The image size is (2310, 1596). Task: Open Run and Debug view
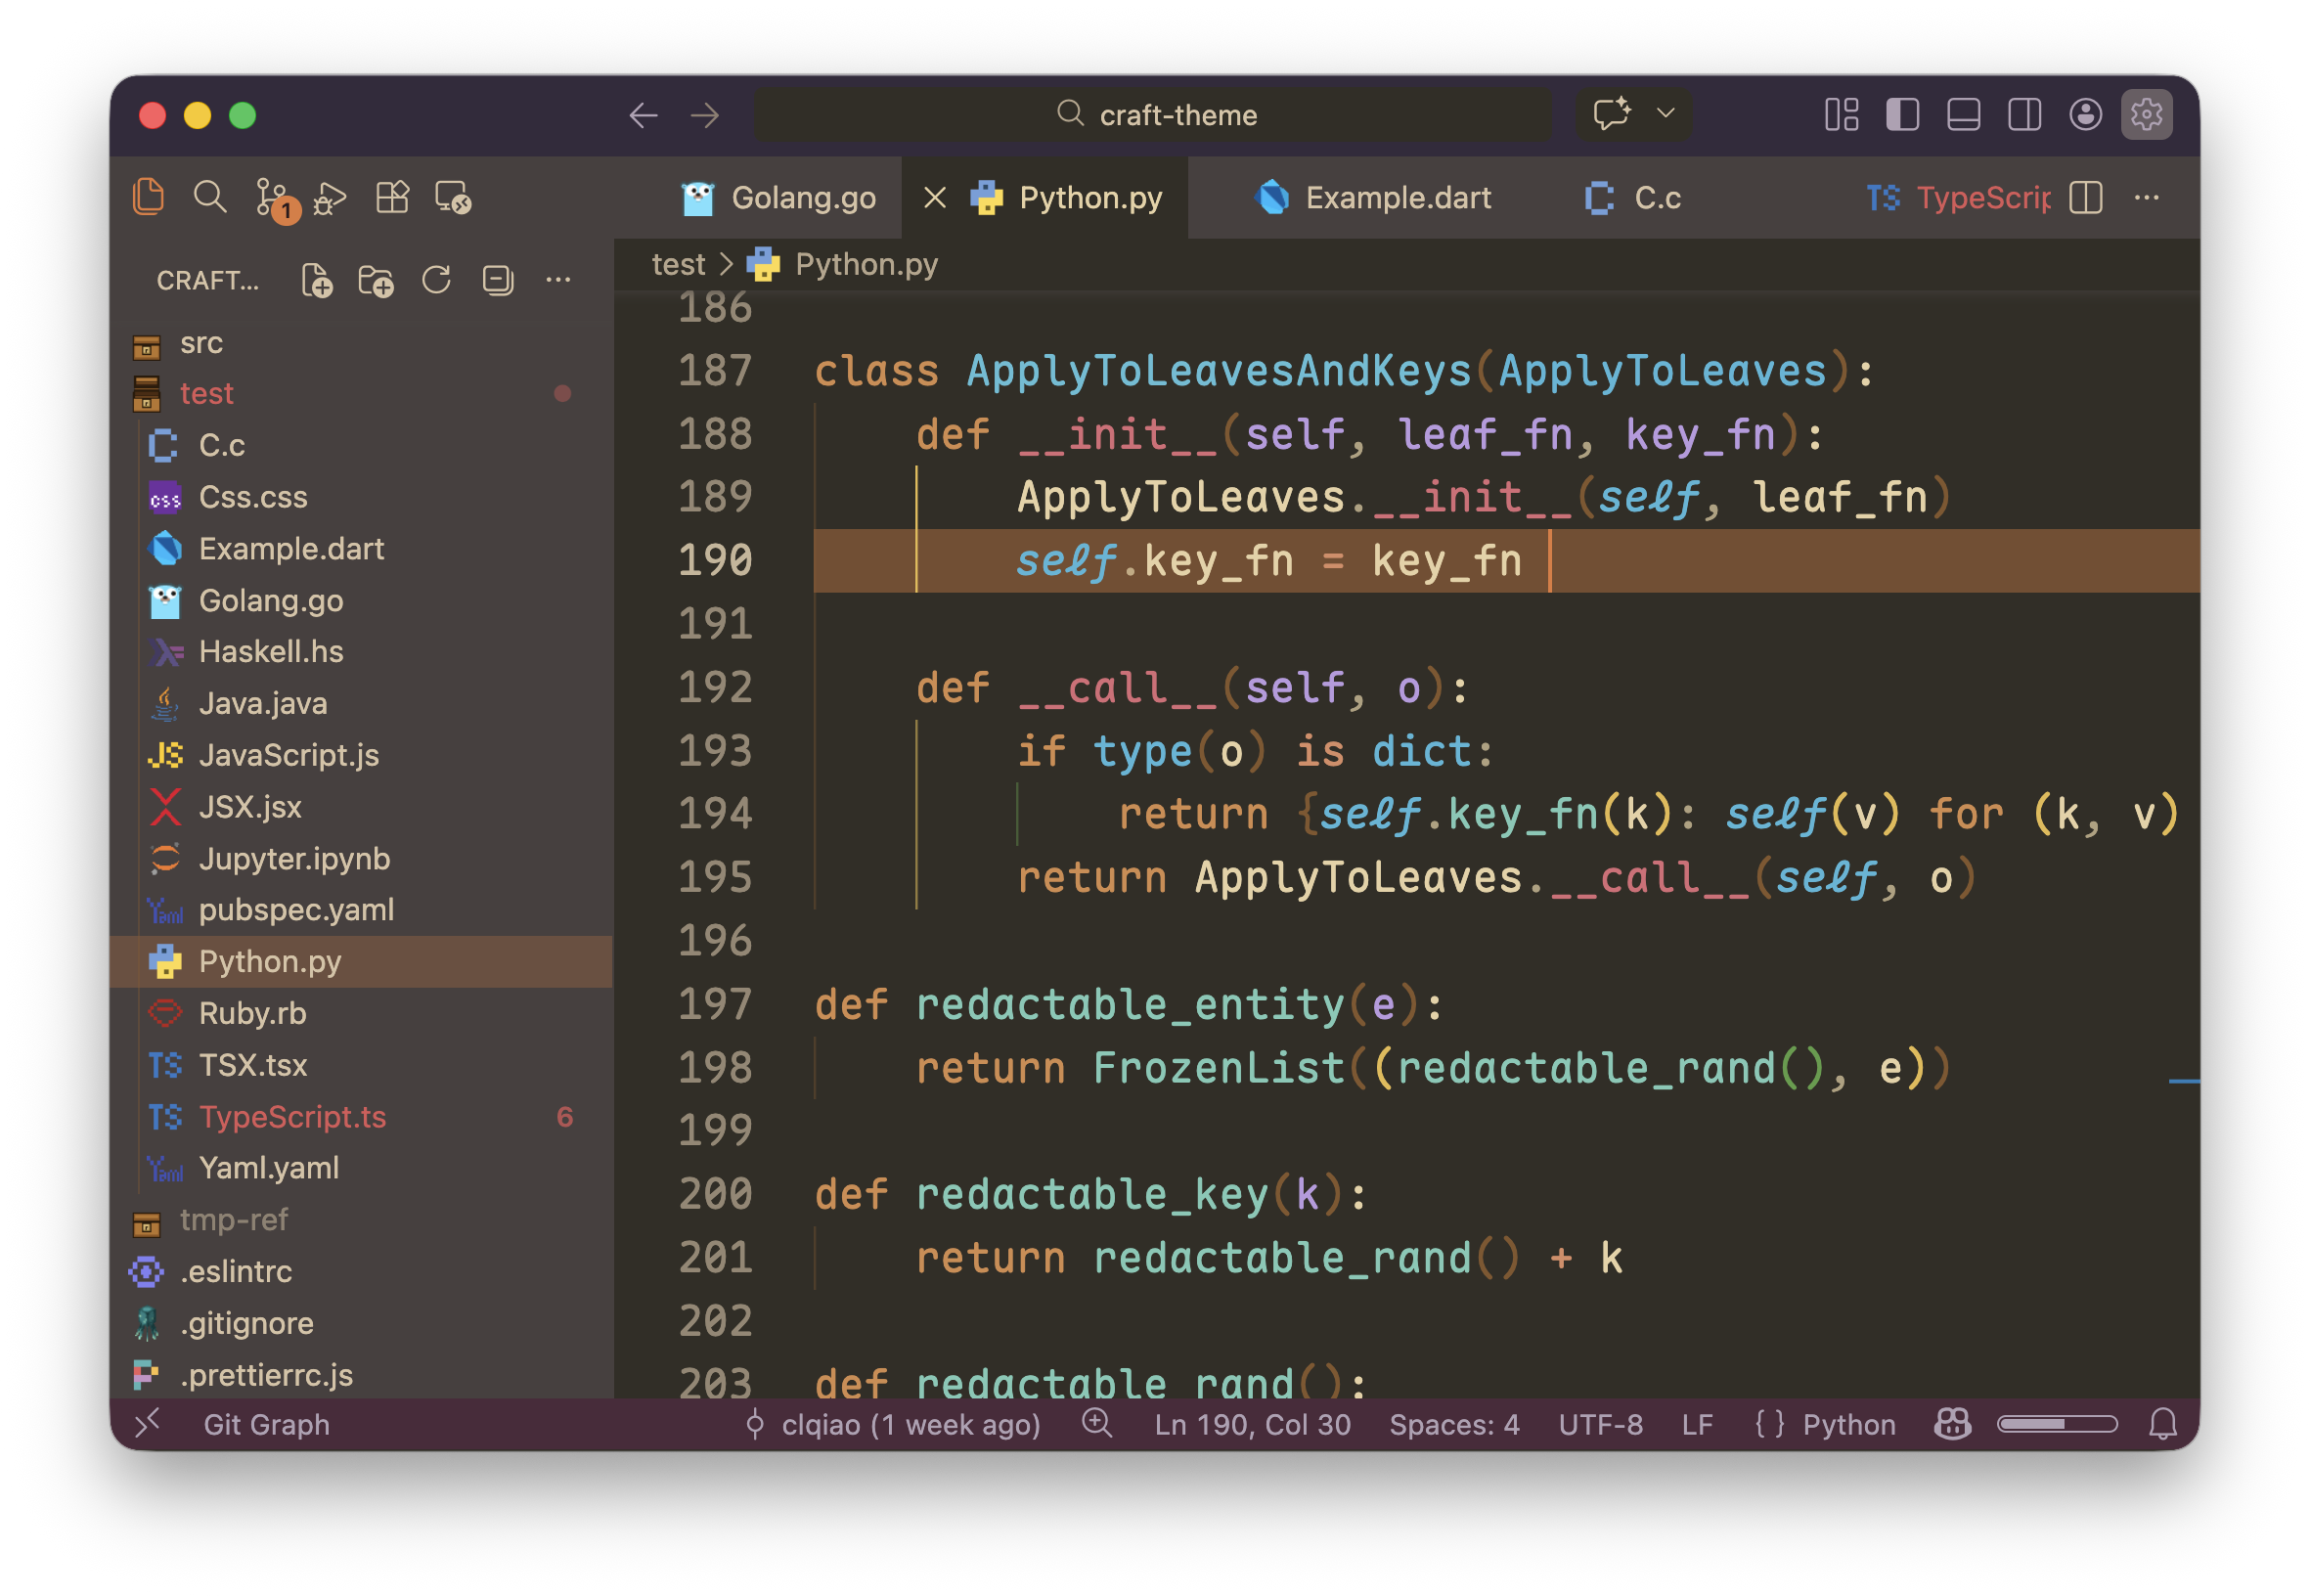(x=330, y=197)
